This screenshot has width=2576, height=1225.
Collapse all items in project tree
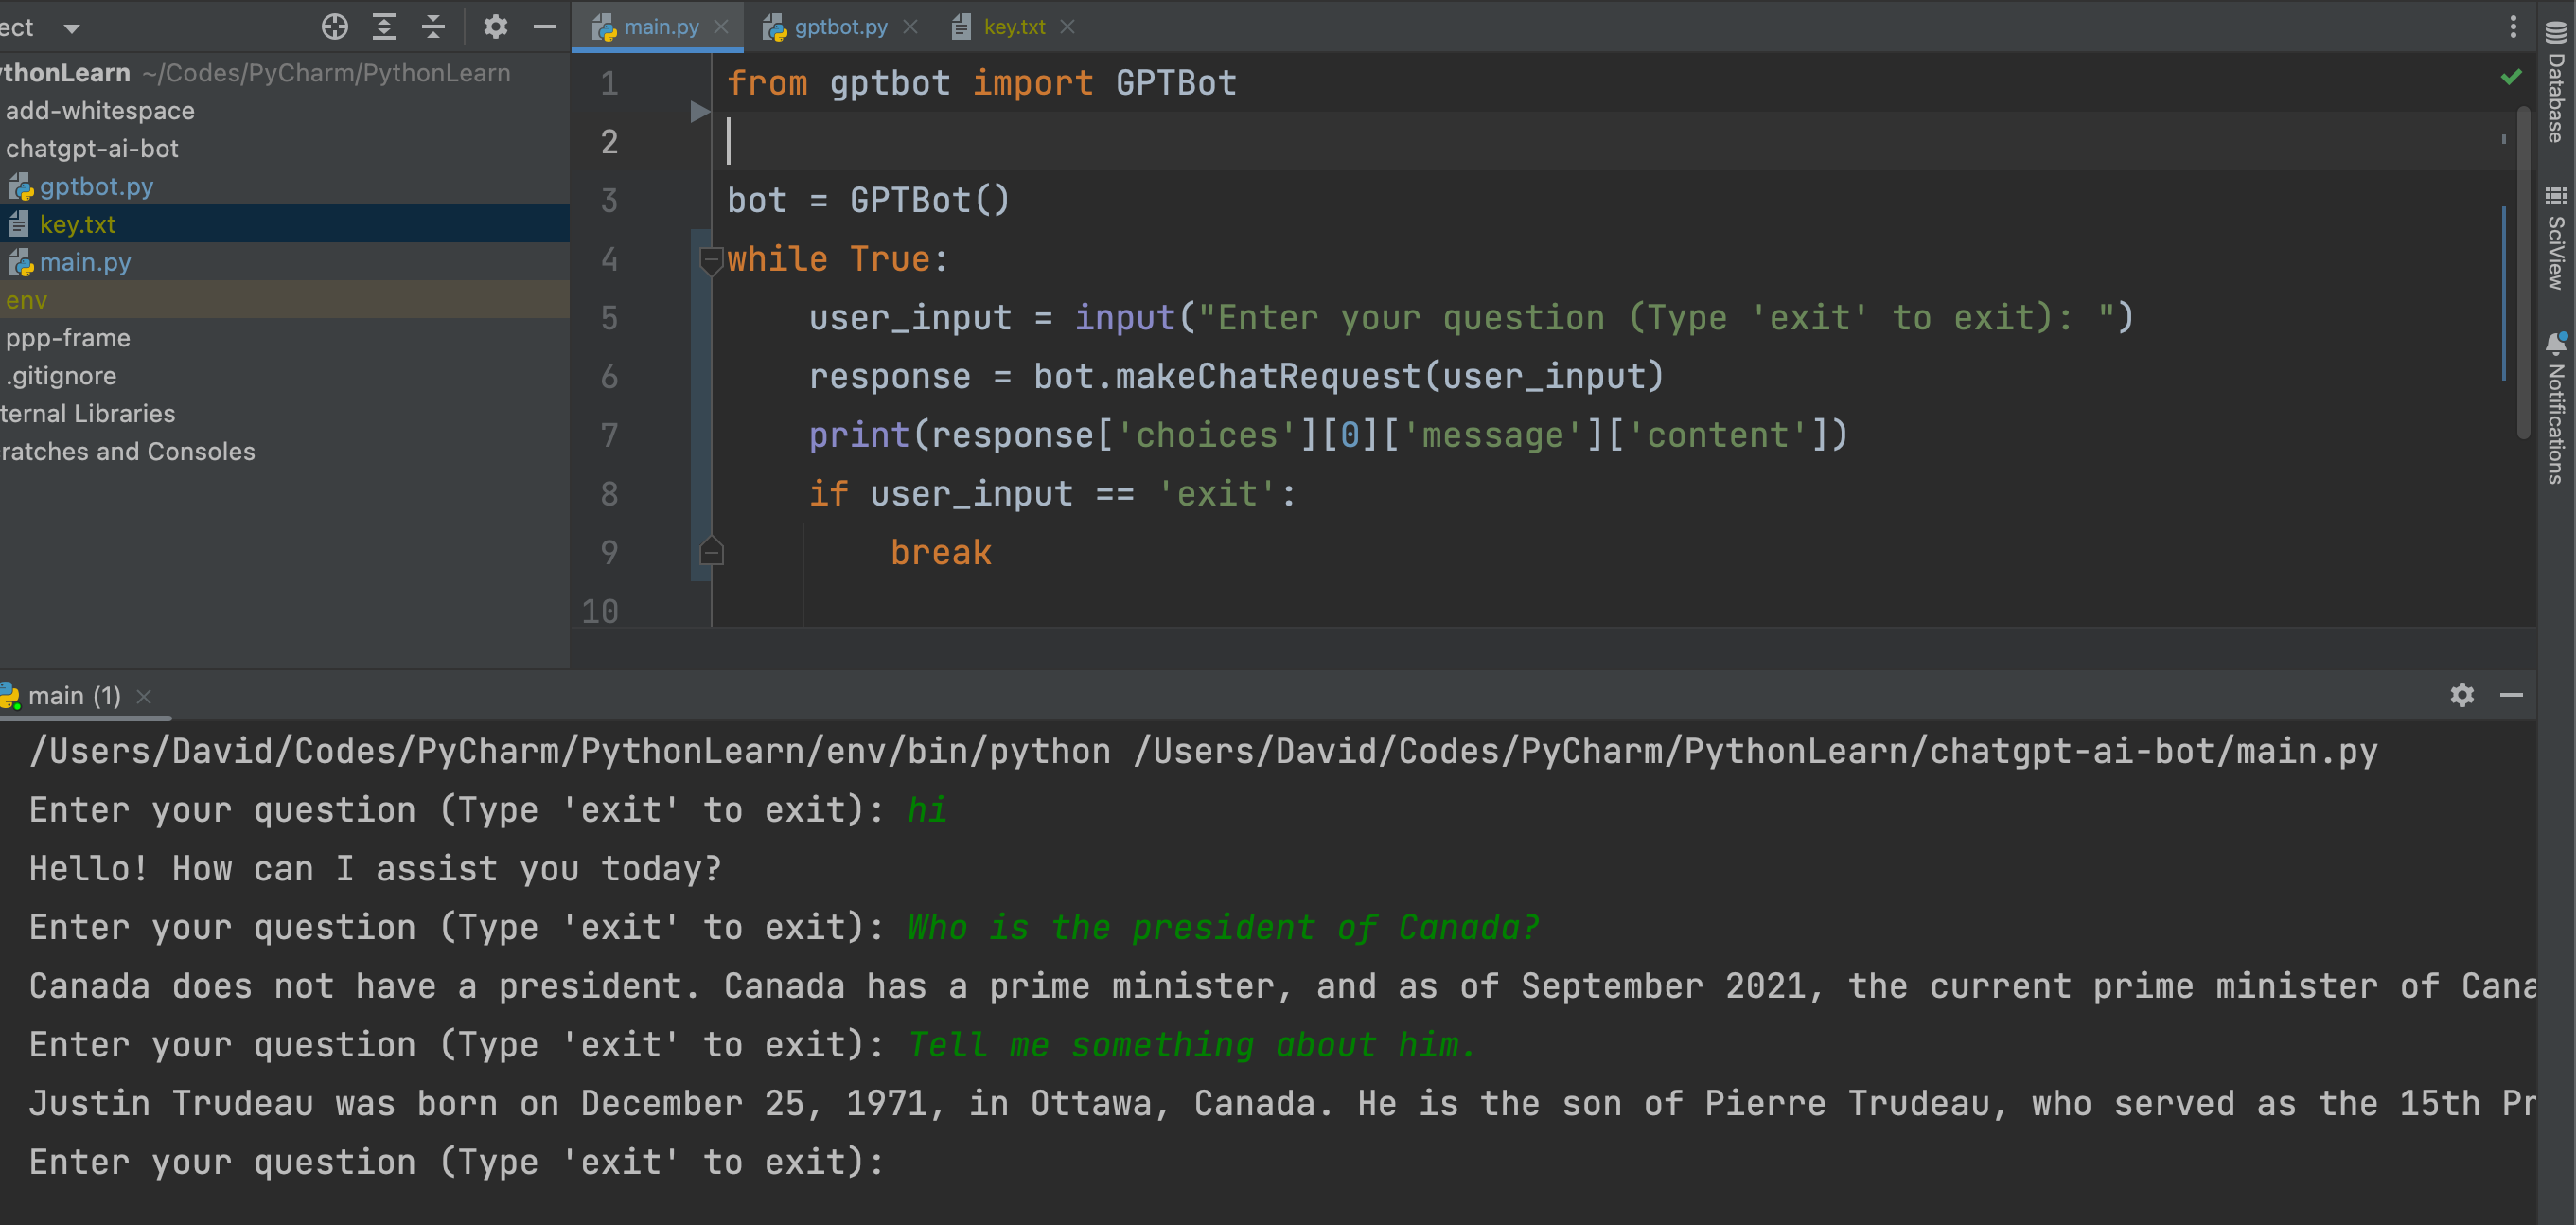(433, 27)
